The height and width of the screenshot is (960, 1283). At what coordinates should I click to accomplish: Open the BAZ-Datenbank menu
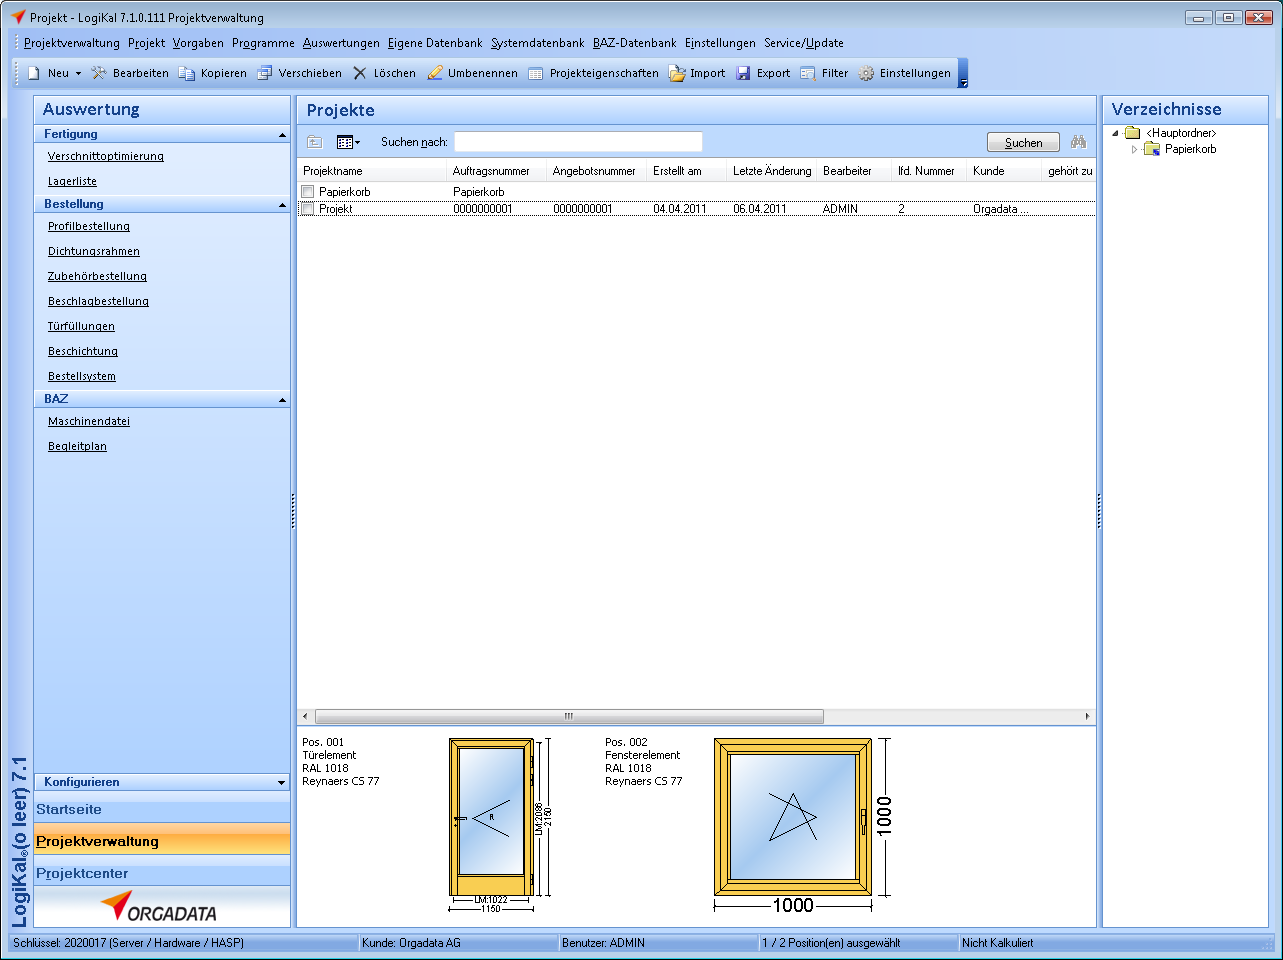[635, 43]
